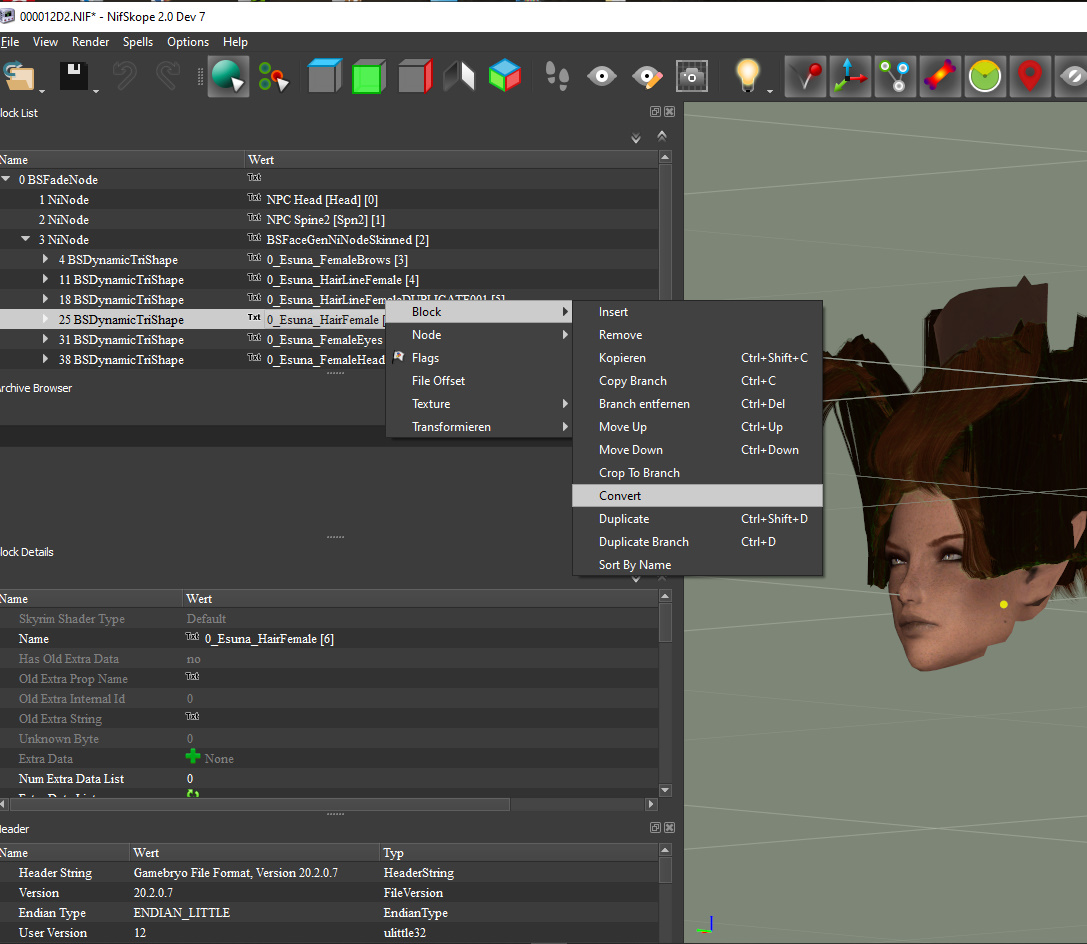The width and height of the screenshot is (1087, 944).
Task: Open the dropdown arrow beside the light bulb
Action: click(x=770, y=91)
